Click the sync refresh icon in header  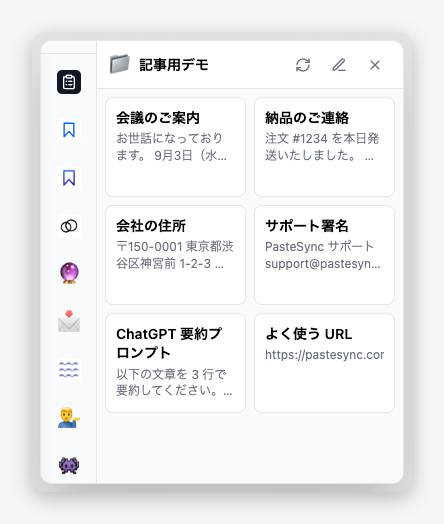click(x=303, y=65)
